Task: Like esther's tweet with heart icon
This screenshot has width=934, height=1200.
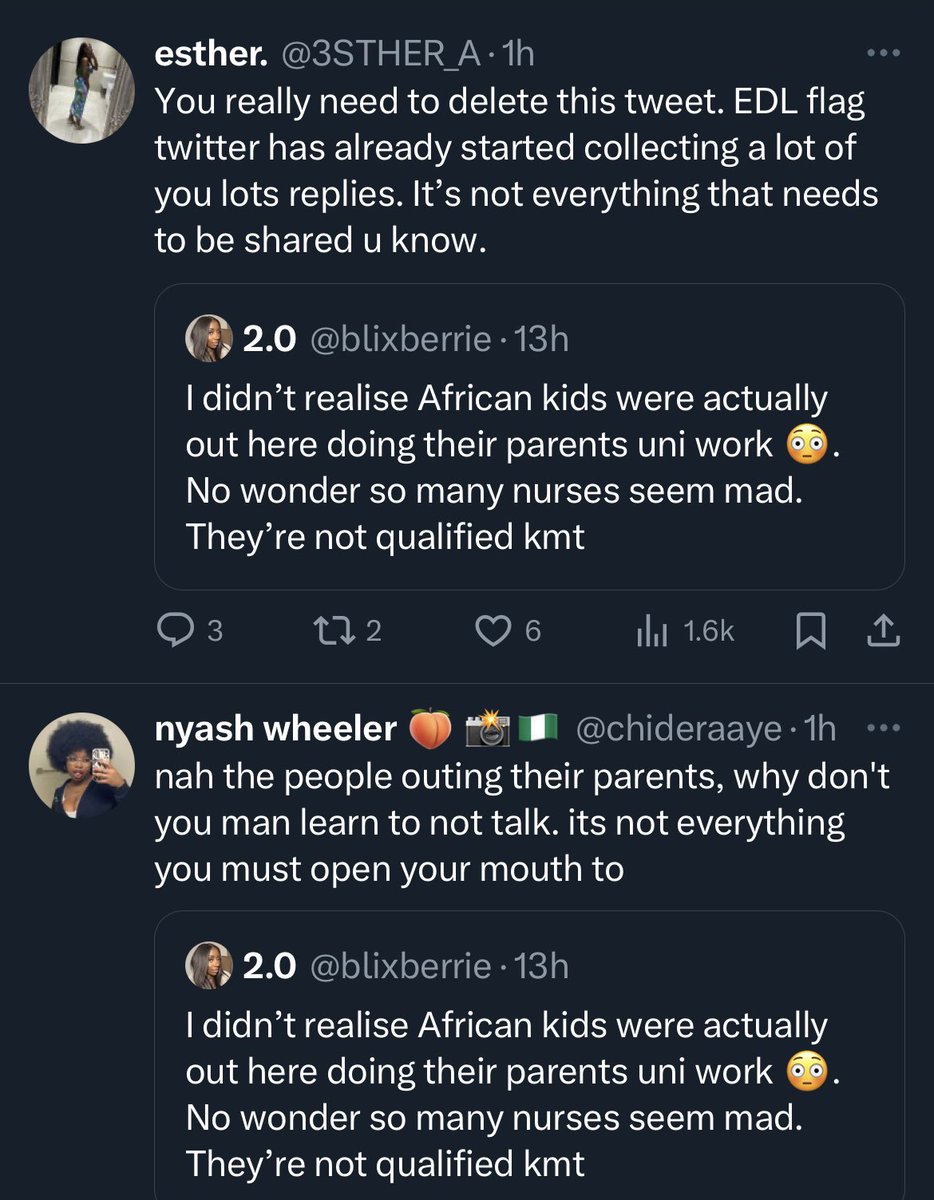Action: click(493, 631)
